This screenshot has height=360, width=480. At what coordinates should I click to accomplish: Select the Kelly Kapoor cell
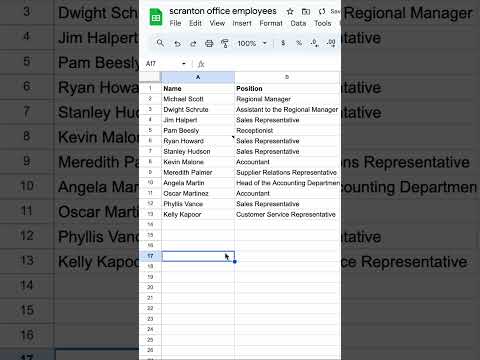point(198,214)
